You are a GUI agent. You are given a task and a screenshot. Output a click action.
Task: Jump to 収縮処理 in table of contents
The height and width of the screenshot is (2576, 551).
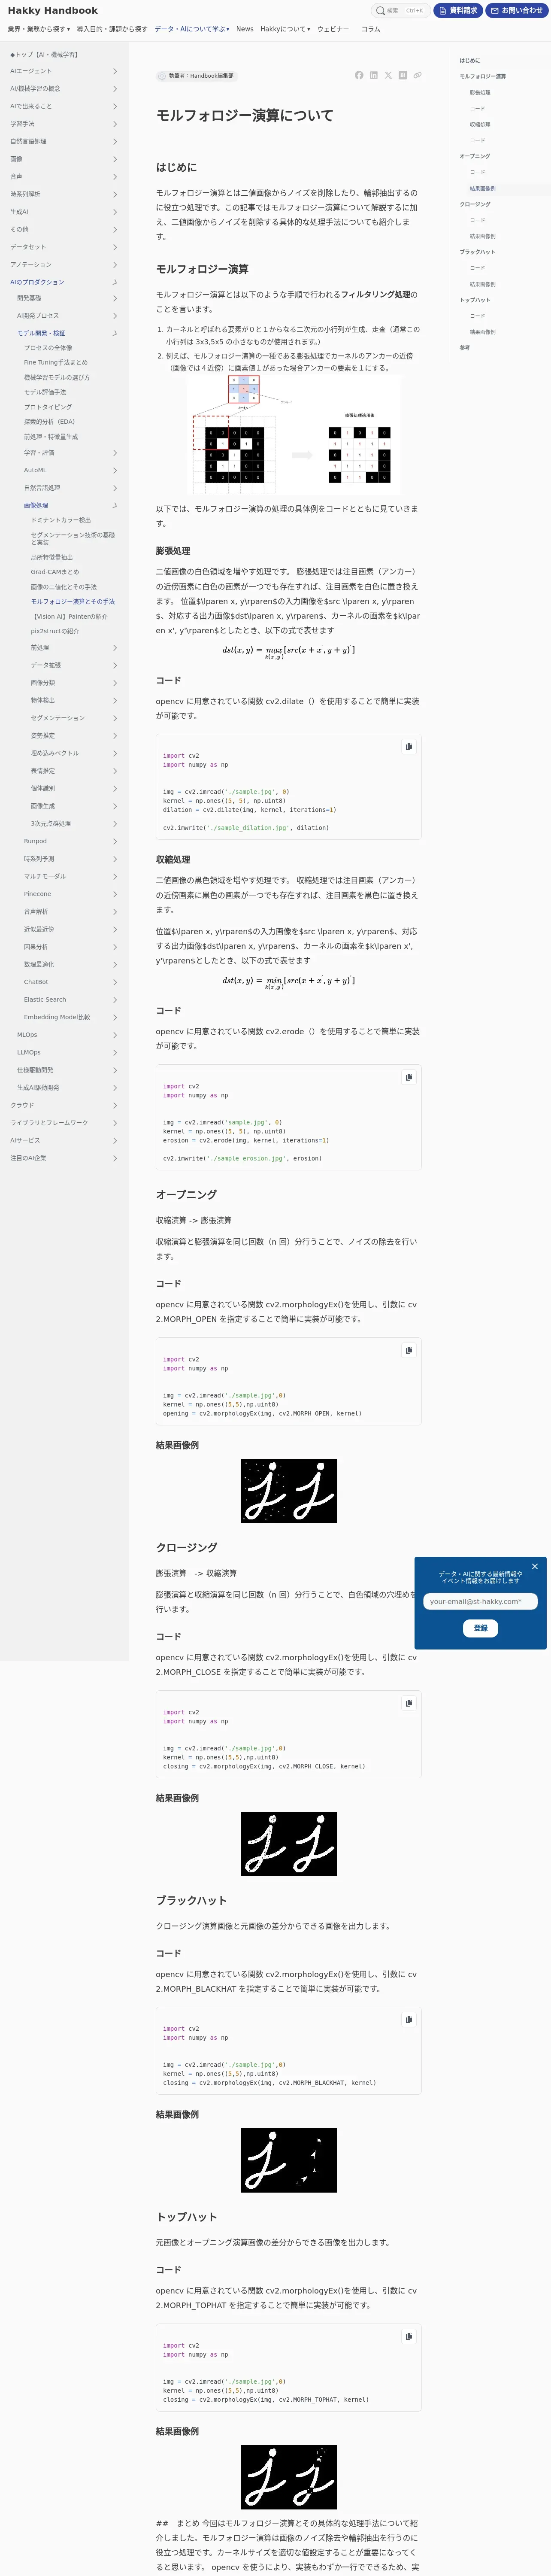(480, 124)
